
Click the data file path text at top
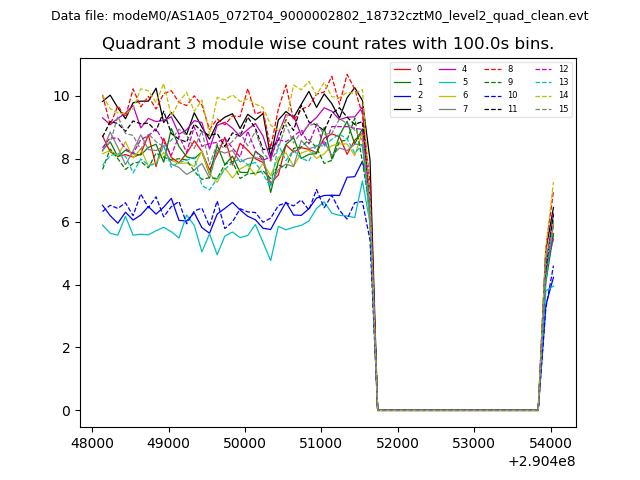click(320, 16)
